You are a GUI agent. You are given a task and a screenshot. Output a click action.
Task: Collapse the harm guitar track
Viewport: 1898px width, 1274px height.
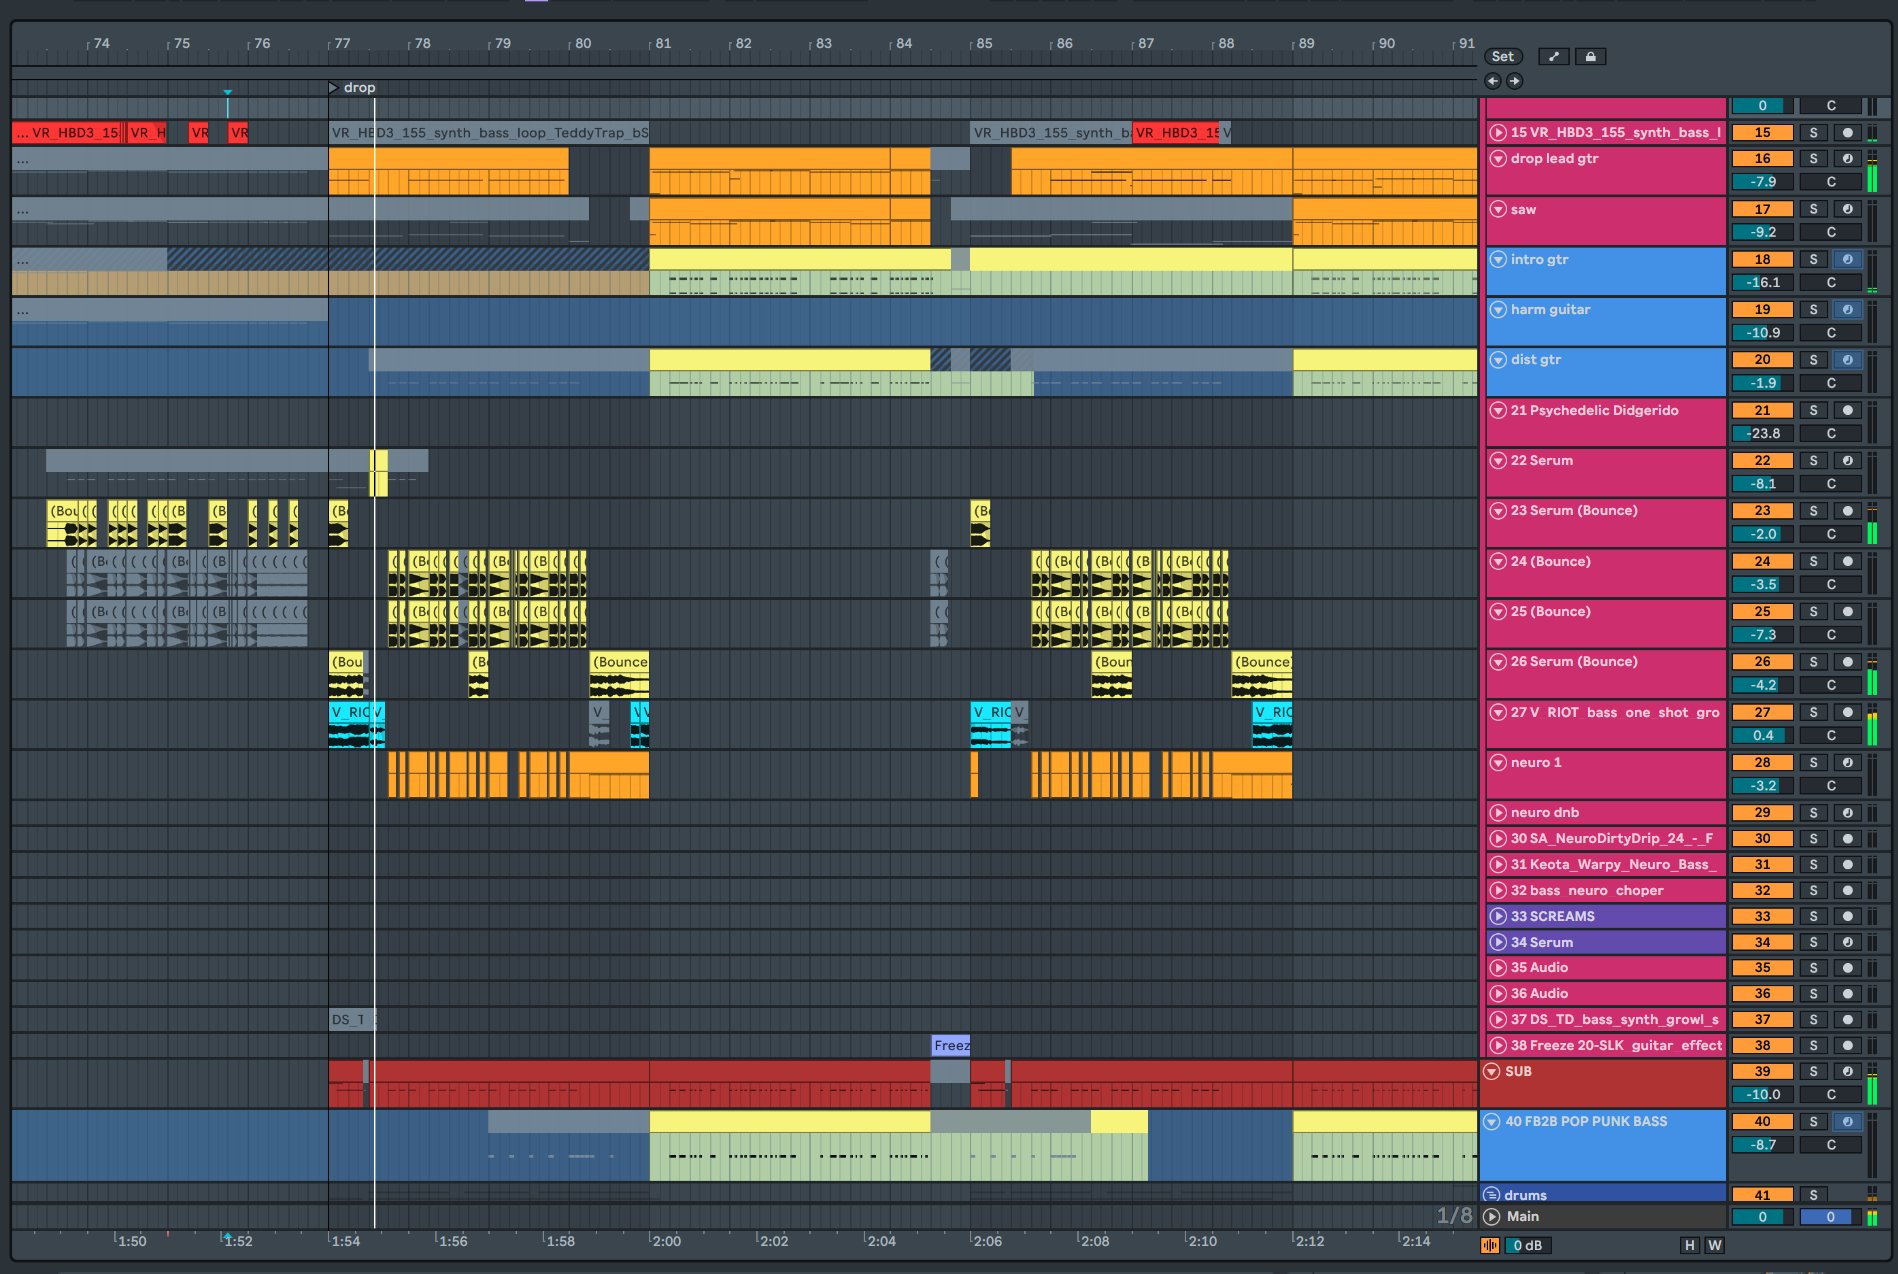(x=1498, y=309)
